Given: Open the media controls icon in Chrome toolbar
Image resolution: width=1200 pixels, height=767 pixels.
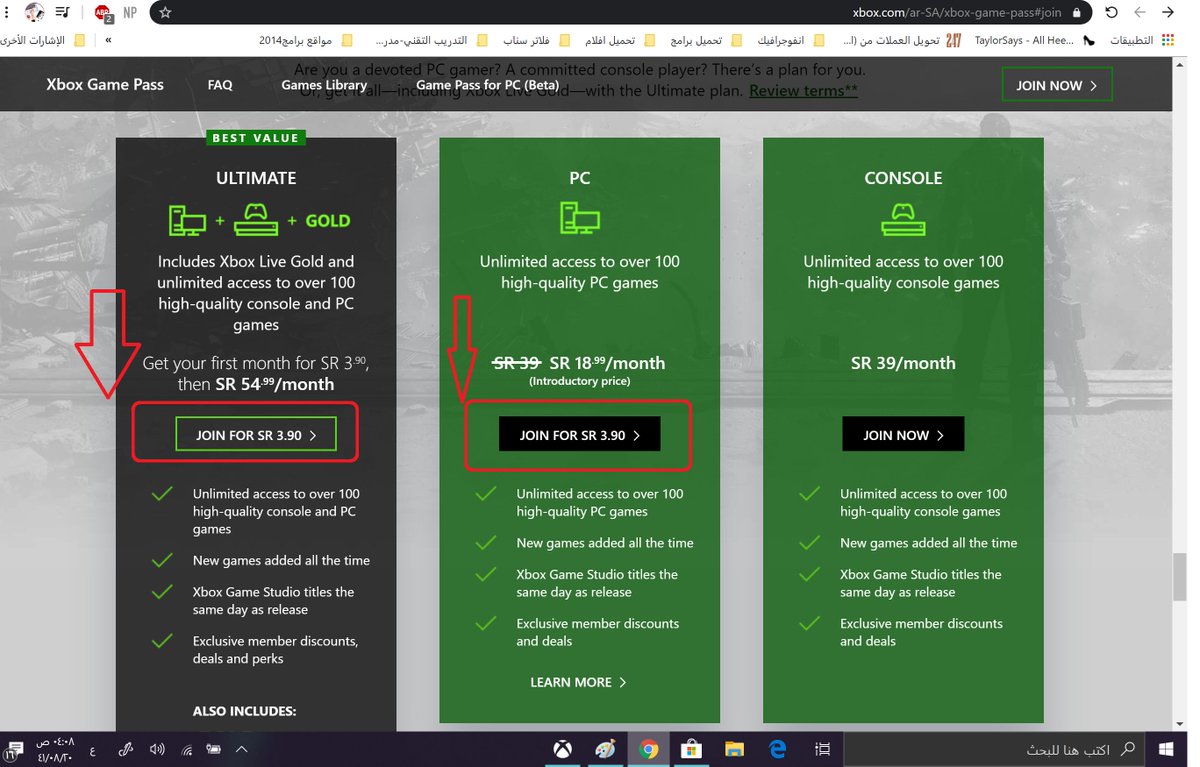Looking at the screenshot, I should click(63, 13).
